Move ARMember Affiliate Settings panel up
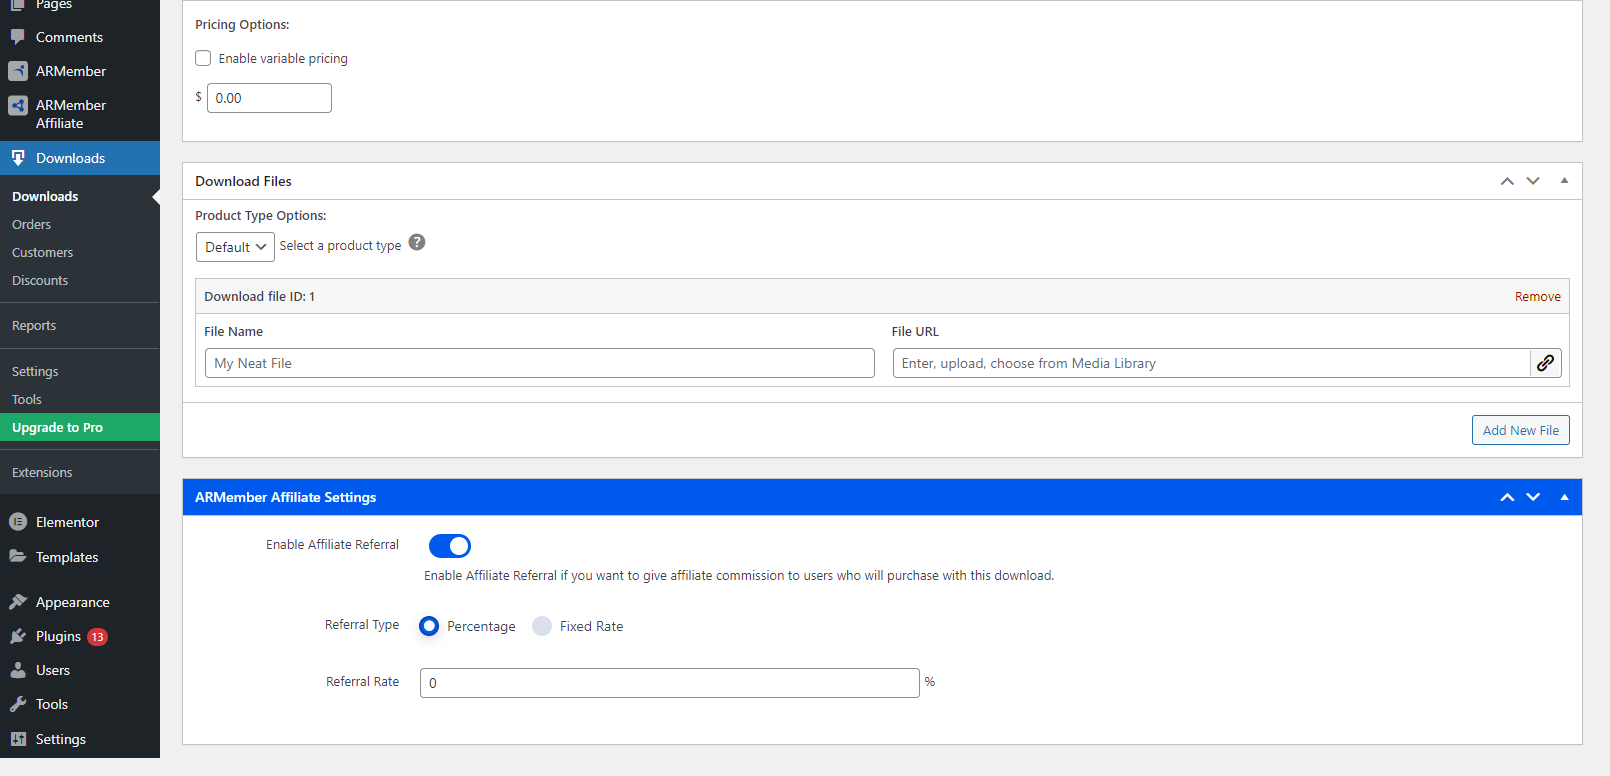This screenshot has height=776, width=1610. tap(1507, 497)
